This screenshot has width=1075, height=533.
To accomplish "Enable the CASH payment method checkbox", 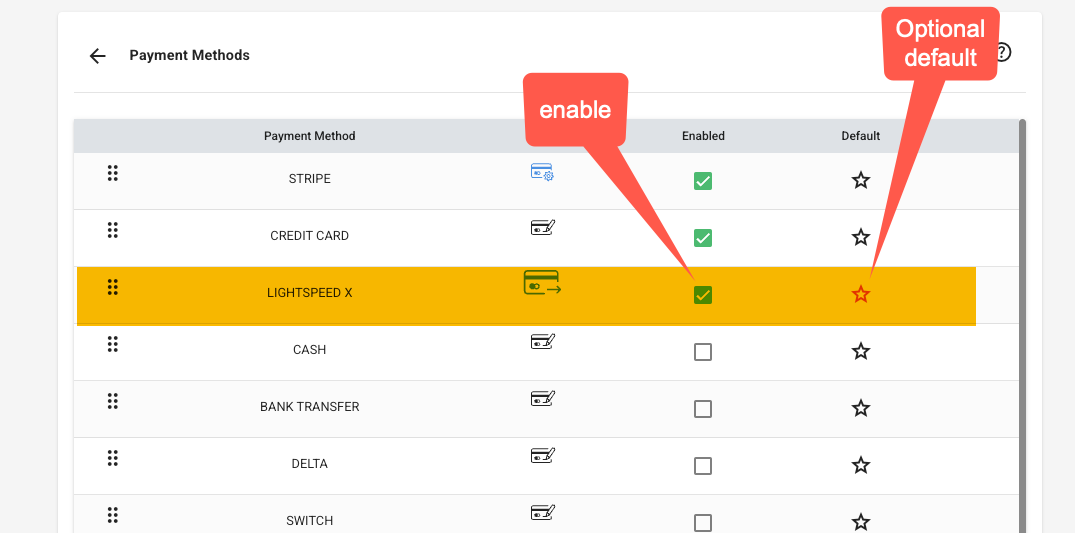I will [703, 352].
